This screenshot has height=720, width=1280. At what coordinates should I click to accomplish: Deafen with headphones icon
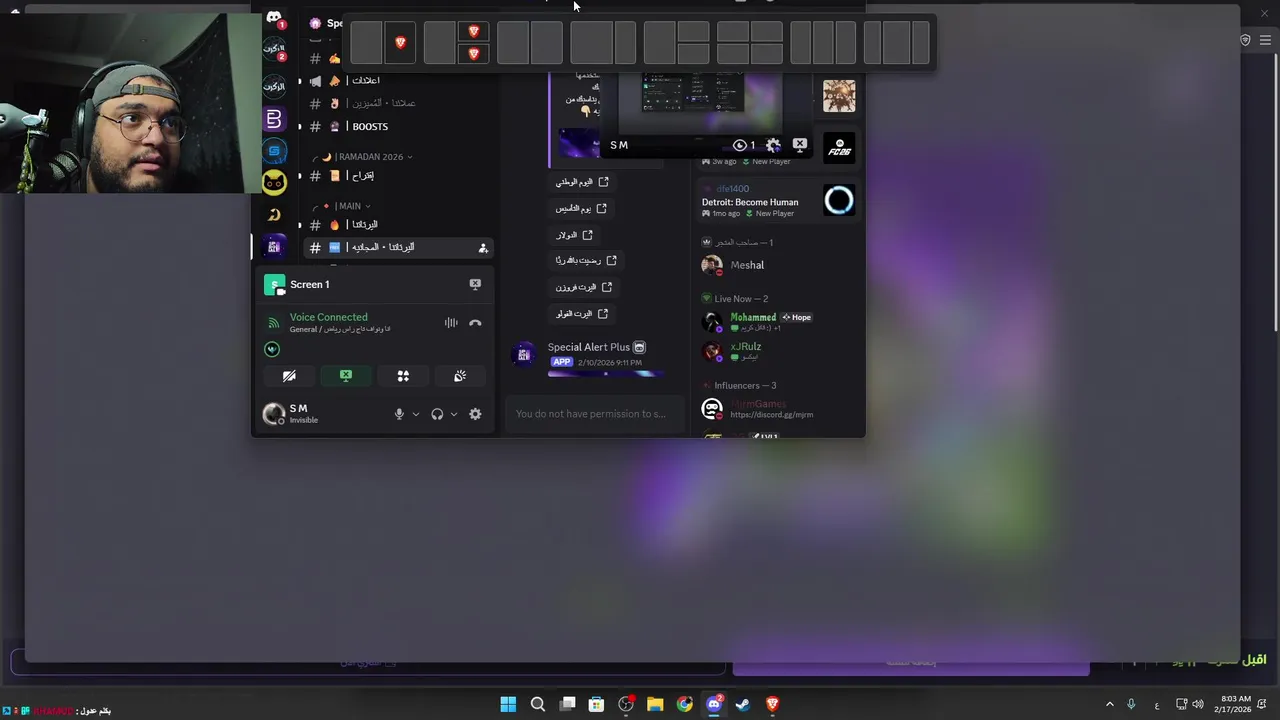(437, 414)
